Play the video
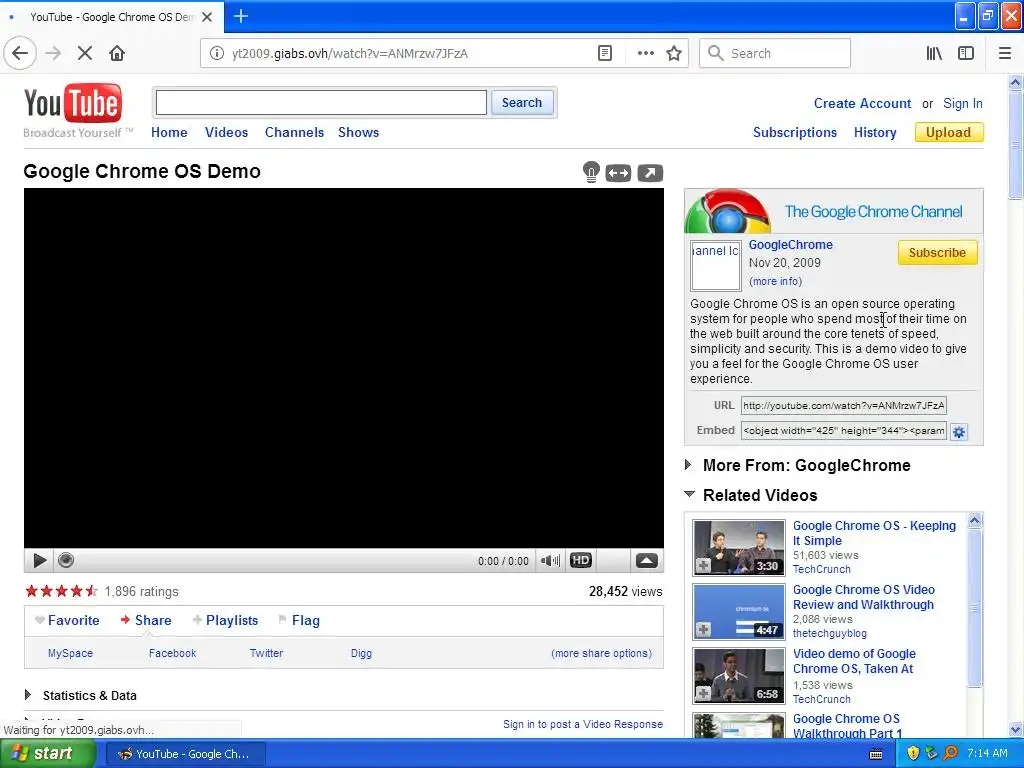1024x768 pixels. [39, 560]
